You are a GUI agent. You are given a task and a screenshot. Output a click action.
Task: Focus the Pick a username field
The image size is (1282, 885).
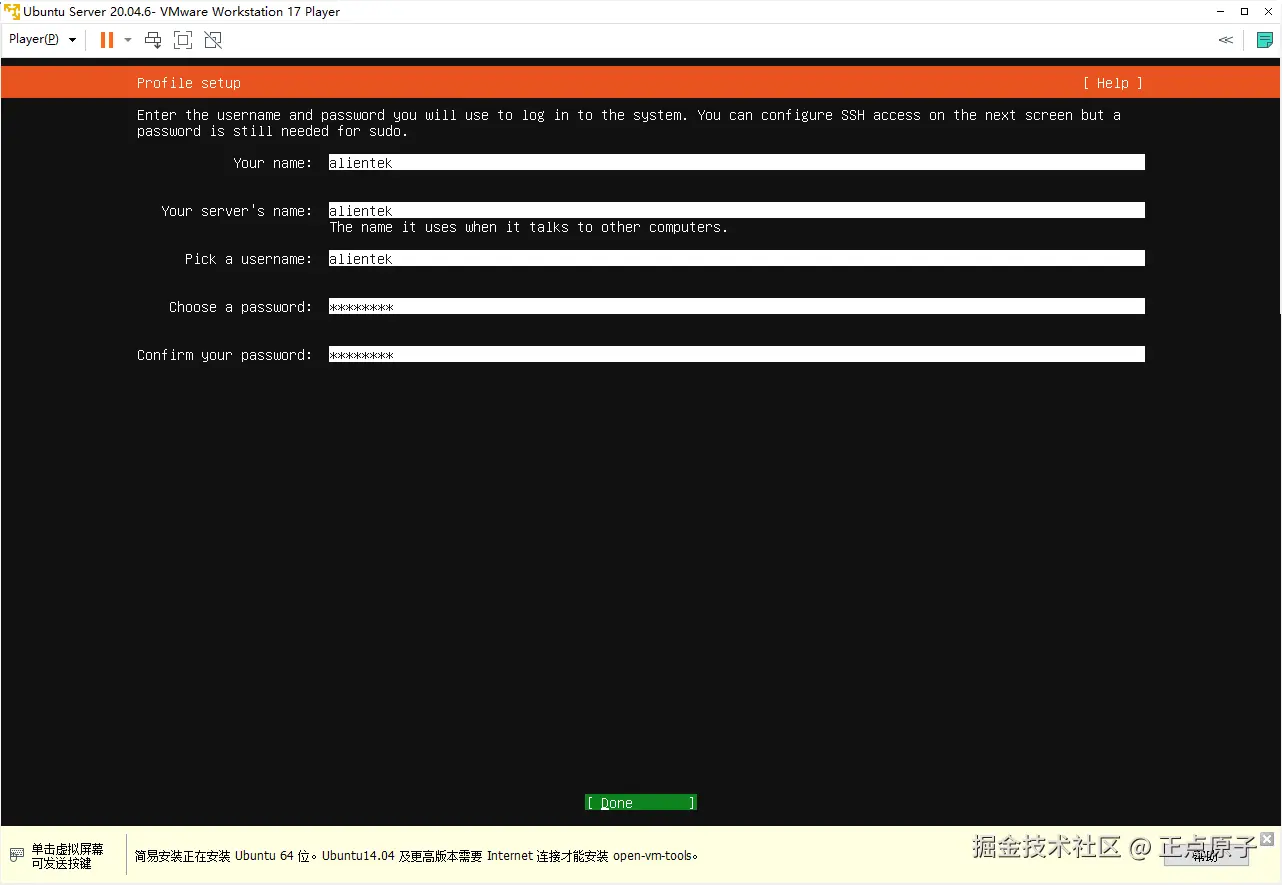point(736,258)
